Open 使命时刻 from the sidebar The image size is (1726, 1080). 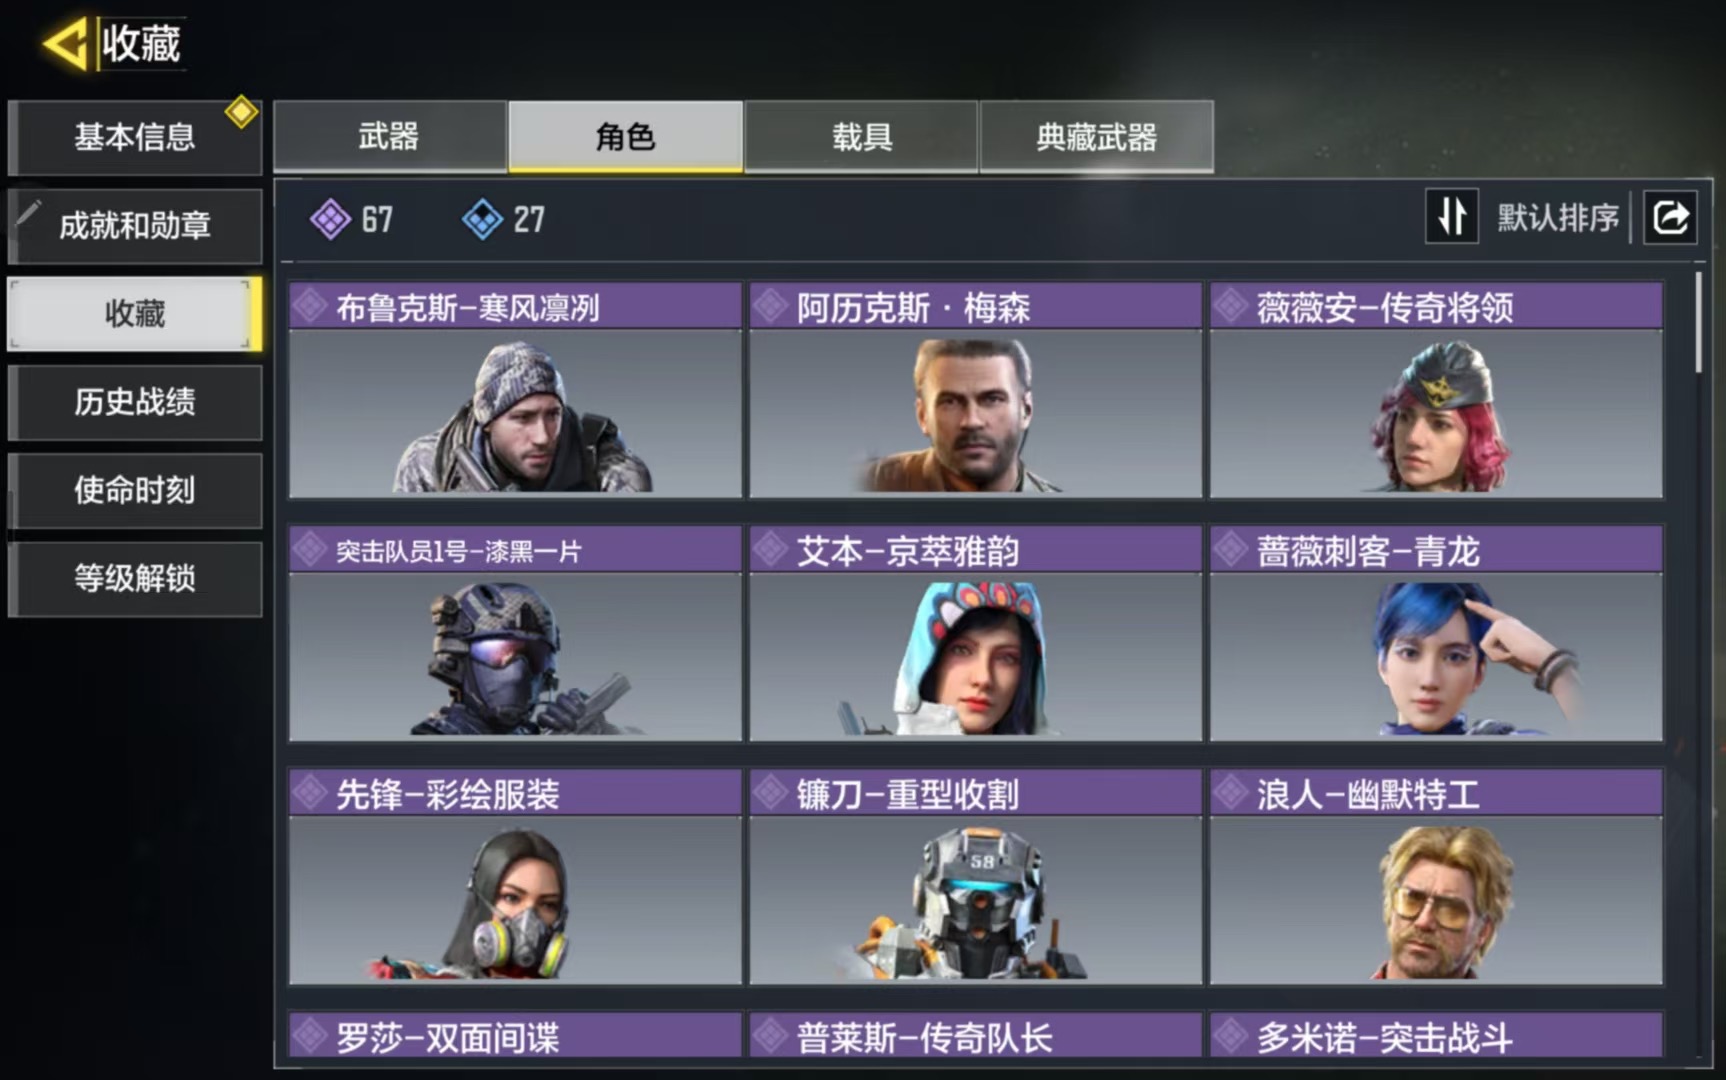pos(135,490)
